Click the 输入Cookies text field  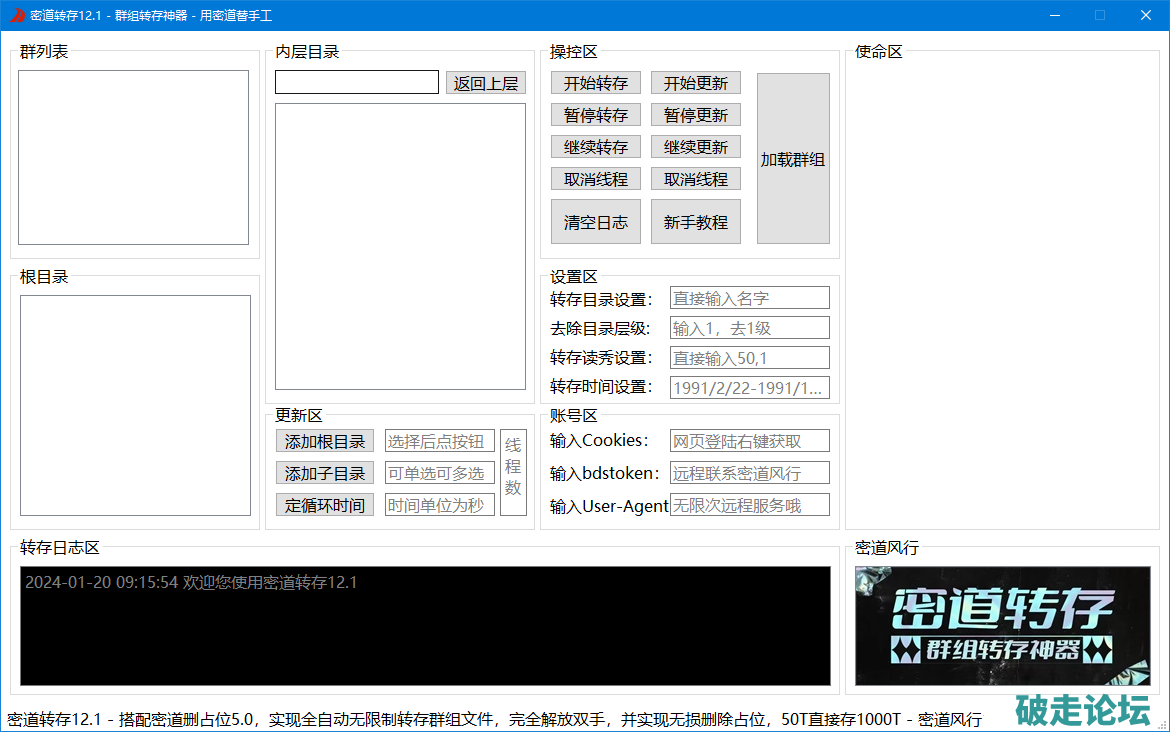click(x=749, y=441)
